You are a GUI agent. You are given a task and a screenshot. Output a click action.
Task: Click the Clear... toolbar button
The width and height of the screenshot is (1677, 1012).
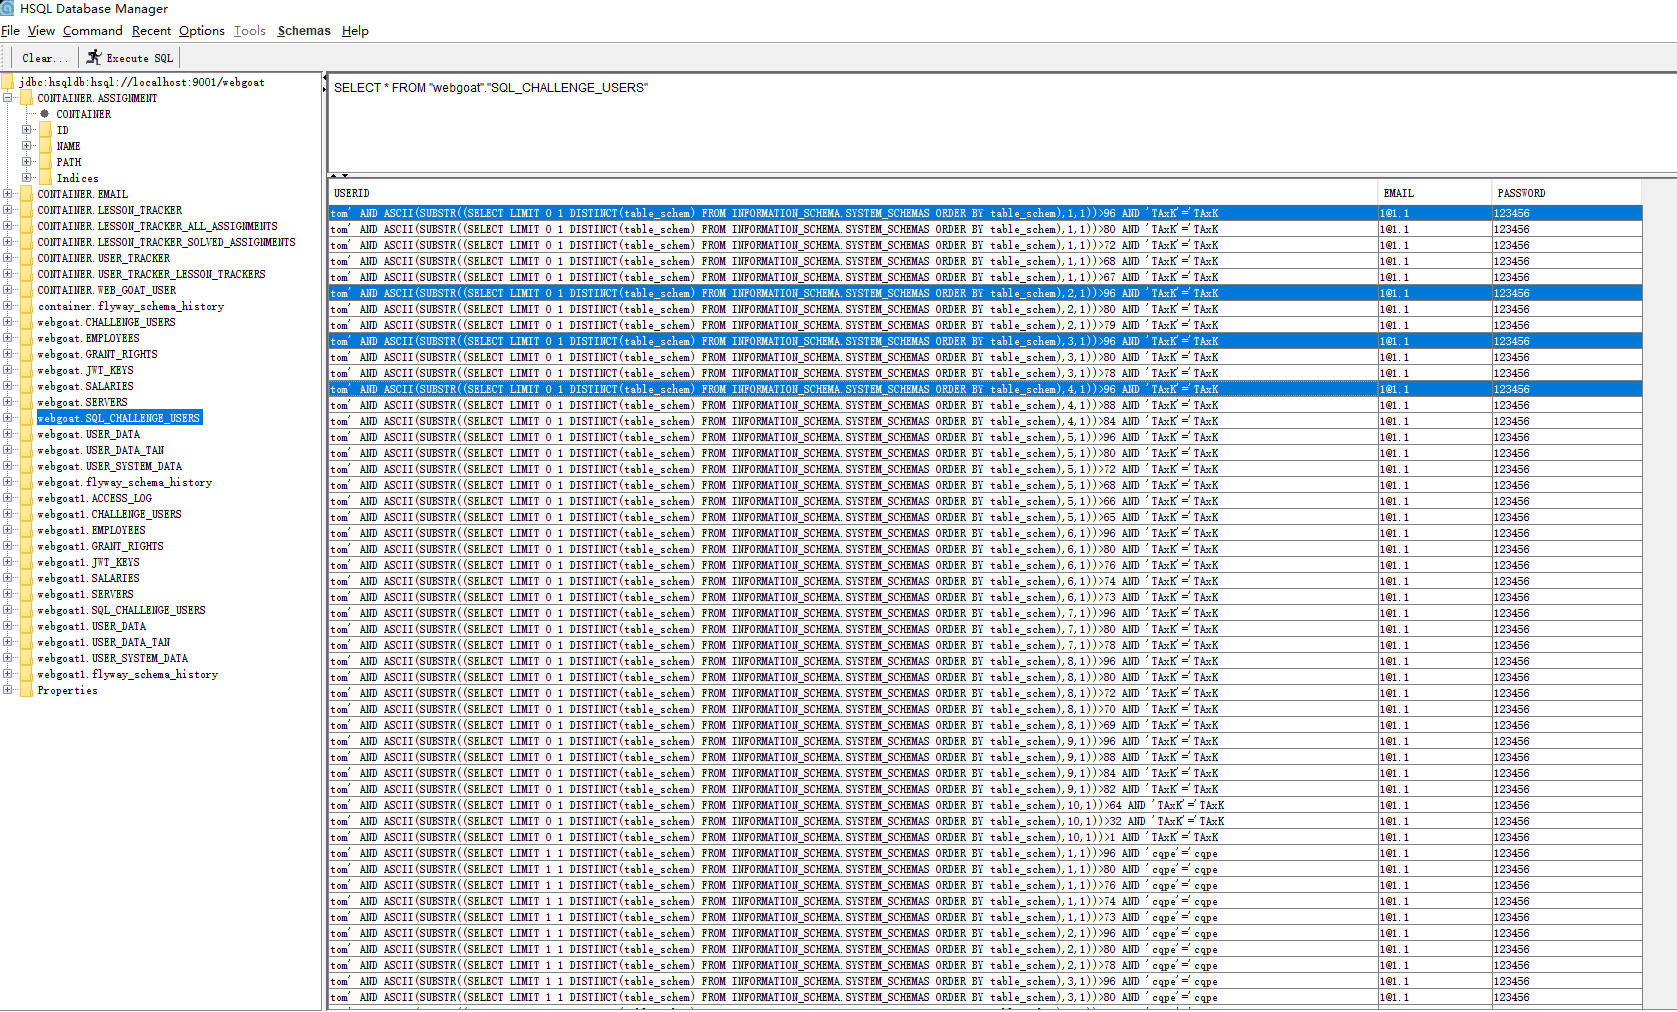click(x=45, y=58)
